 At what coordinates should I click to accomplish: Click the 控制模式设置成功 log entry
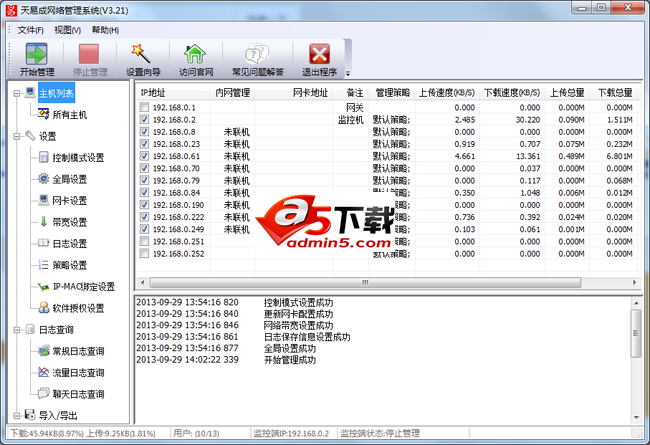pyautogui.click(x=298, y=302)
